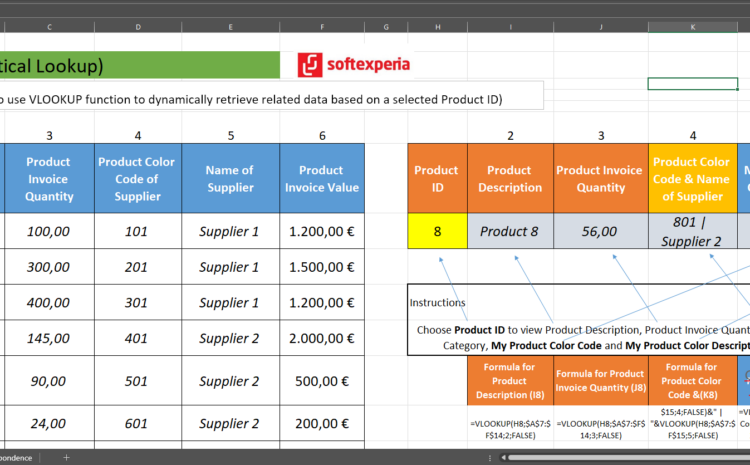The width and height of the screenshot is (750, 465).
Task: Click the green 'tical Lookup)' title banner
Action: click(140, 65)
